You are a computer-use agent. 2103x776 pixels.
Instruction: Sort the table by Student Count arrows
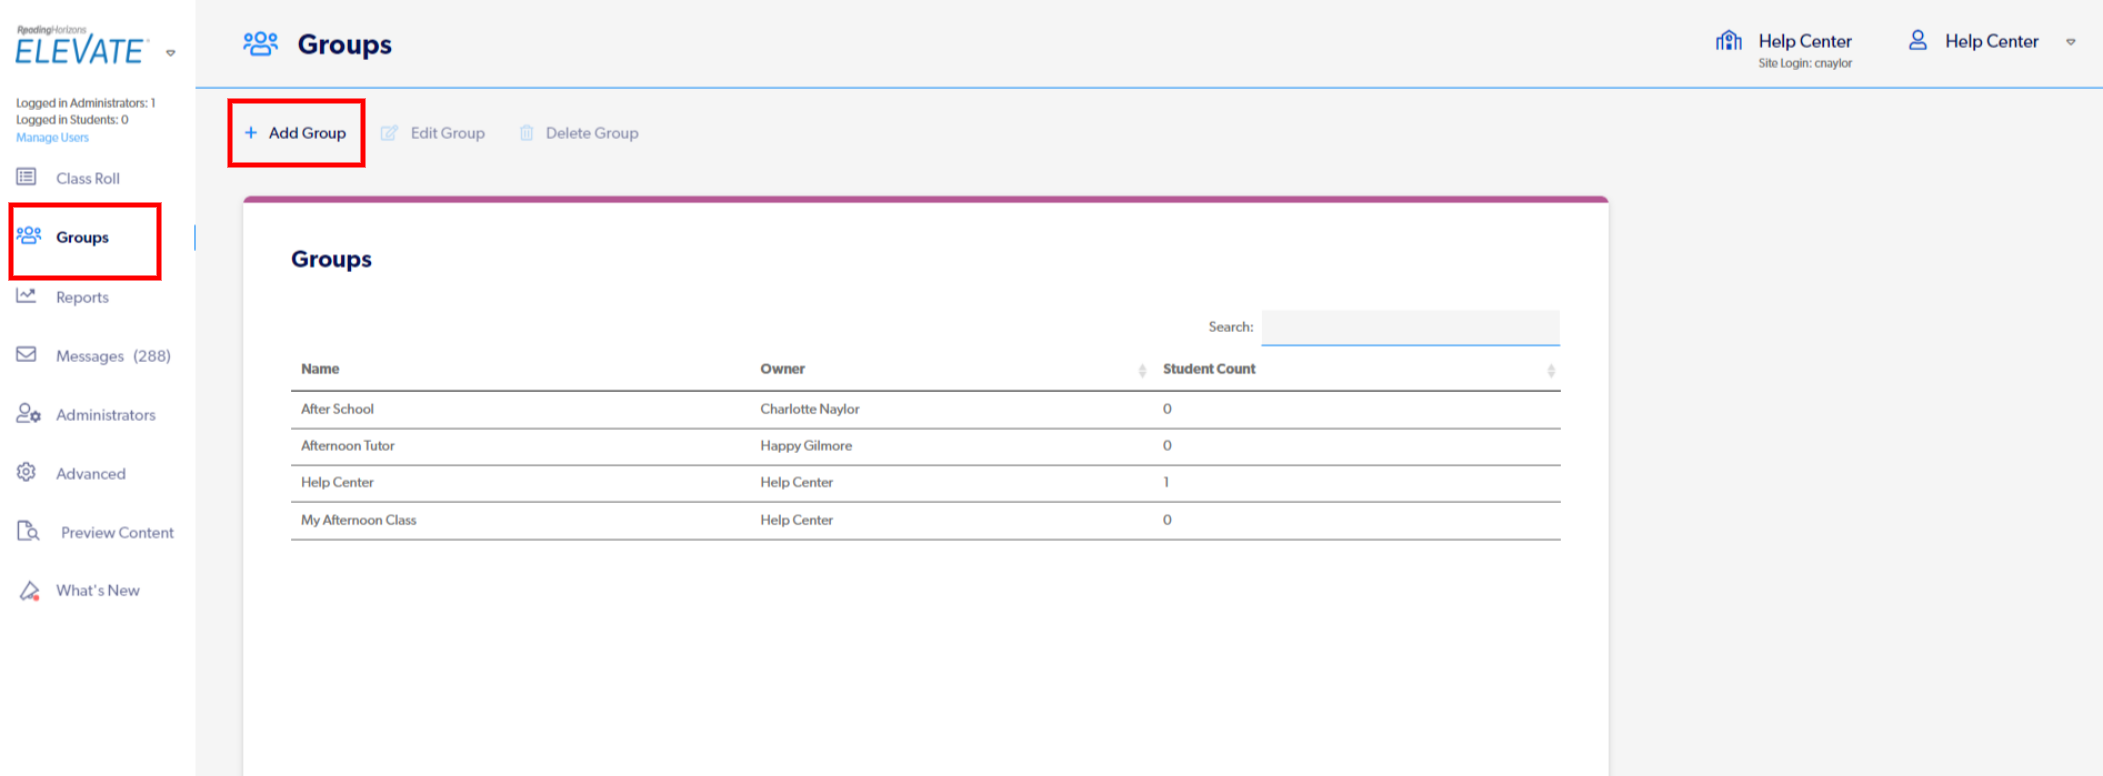coord(1551,370)
